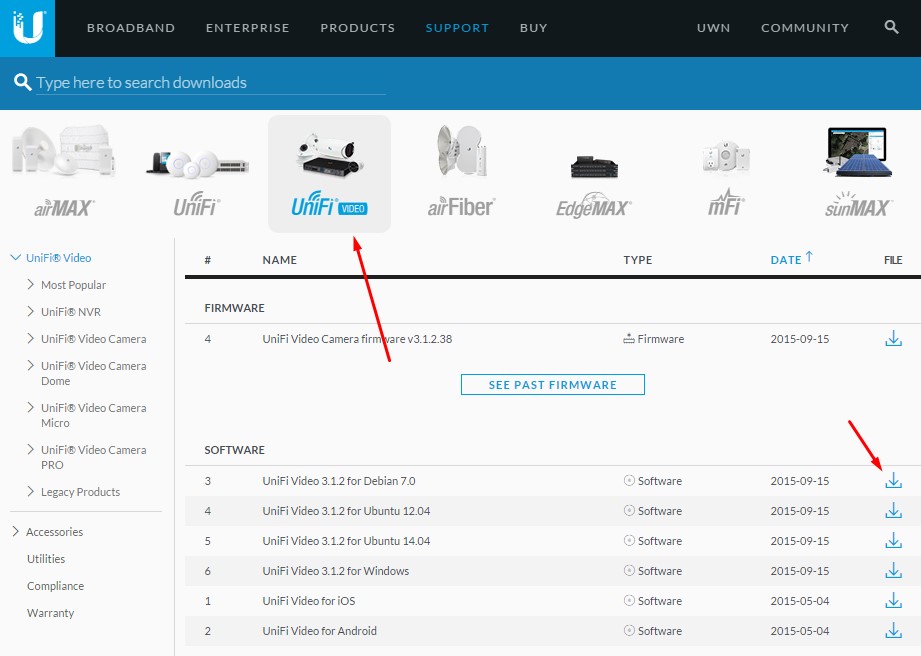The image size is (921, 656).
Task: Go to the Support section
Action: 457,28
